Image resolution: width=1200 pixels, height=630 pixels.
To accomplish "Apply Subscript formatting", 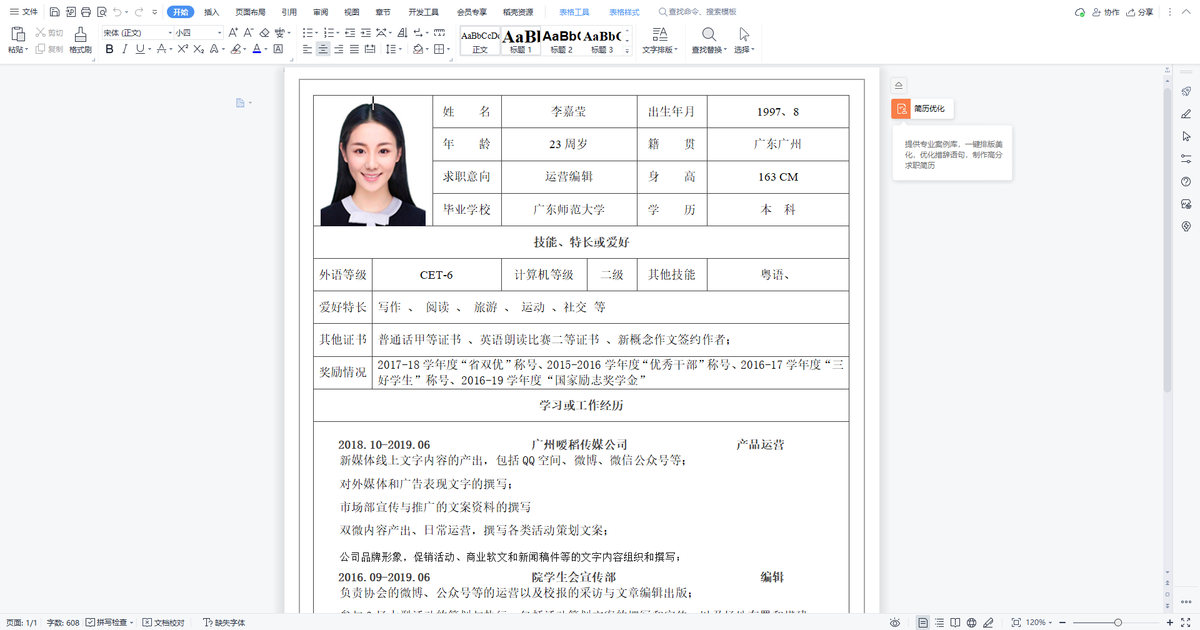I will tap(198, 49).
